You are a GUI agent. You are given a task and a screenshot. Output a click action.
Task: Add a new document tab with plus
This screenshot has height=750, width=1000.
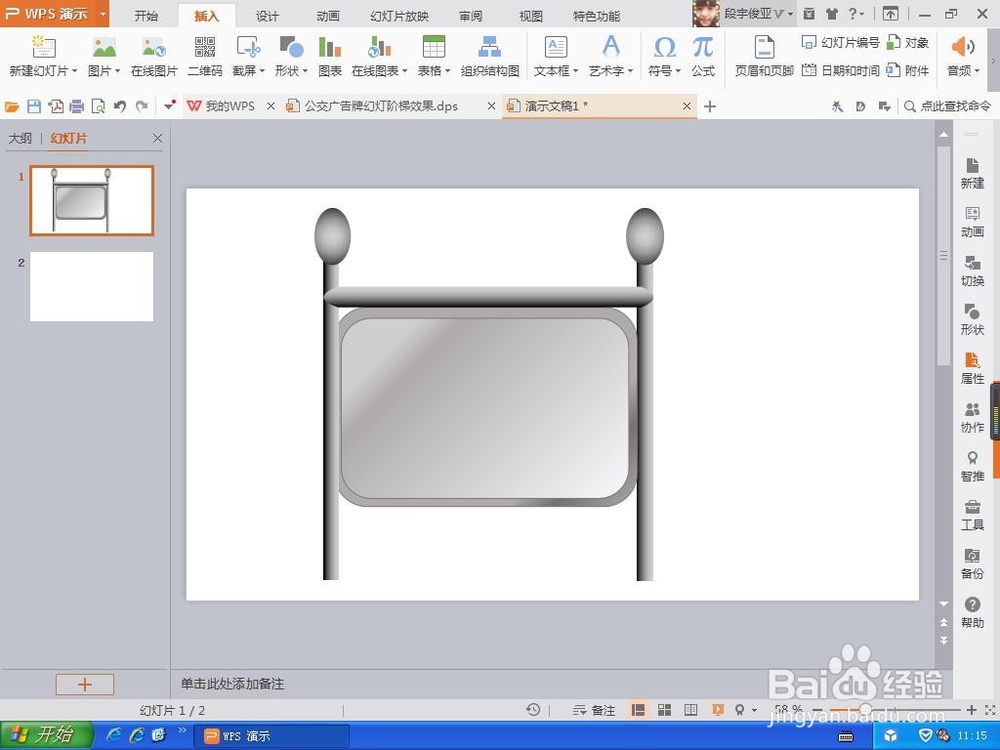click(710, 107)
